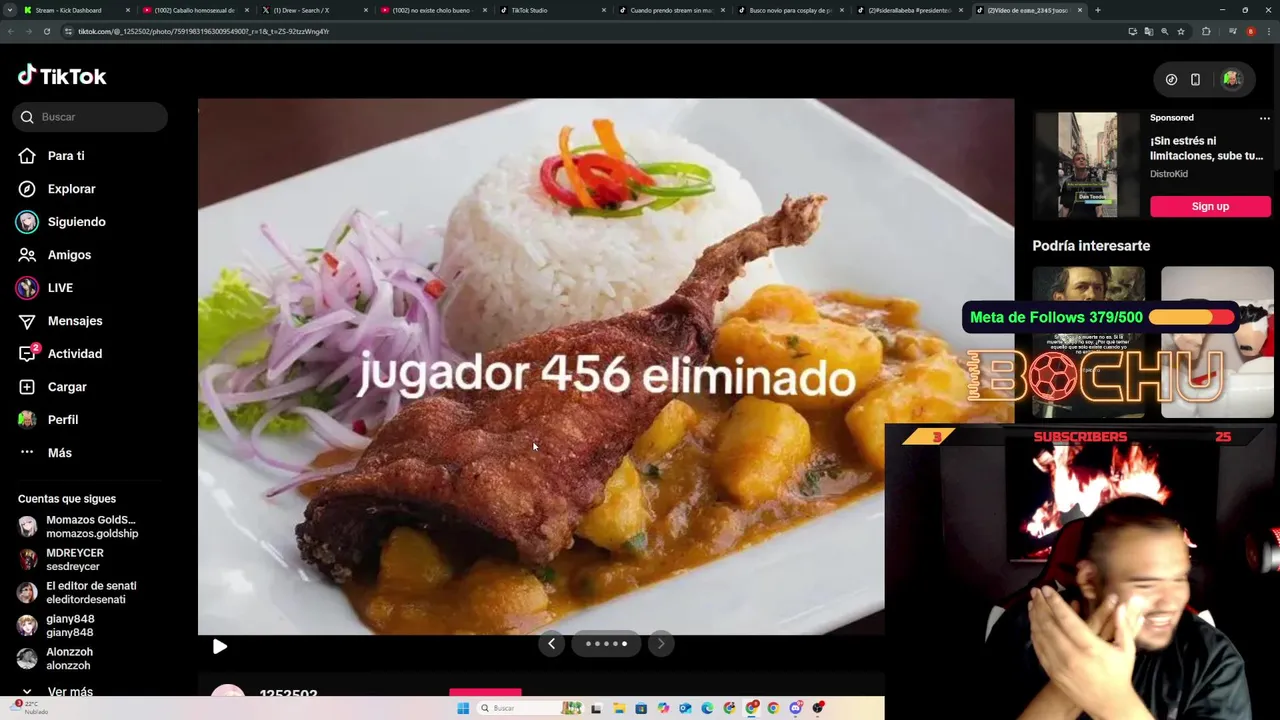
Task: Open File Explorer from the taskbar
Action: pos(619,708)
